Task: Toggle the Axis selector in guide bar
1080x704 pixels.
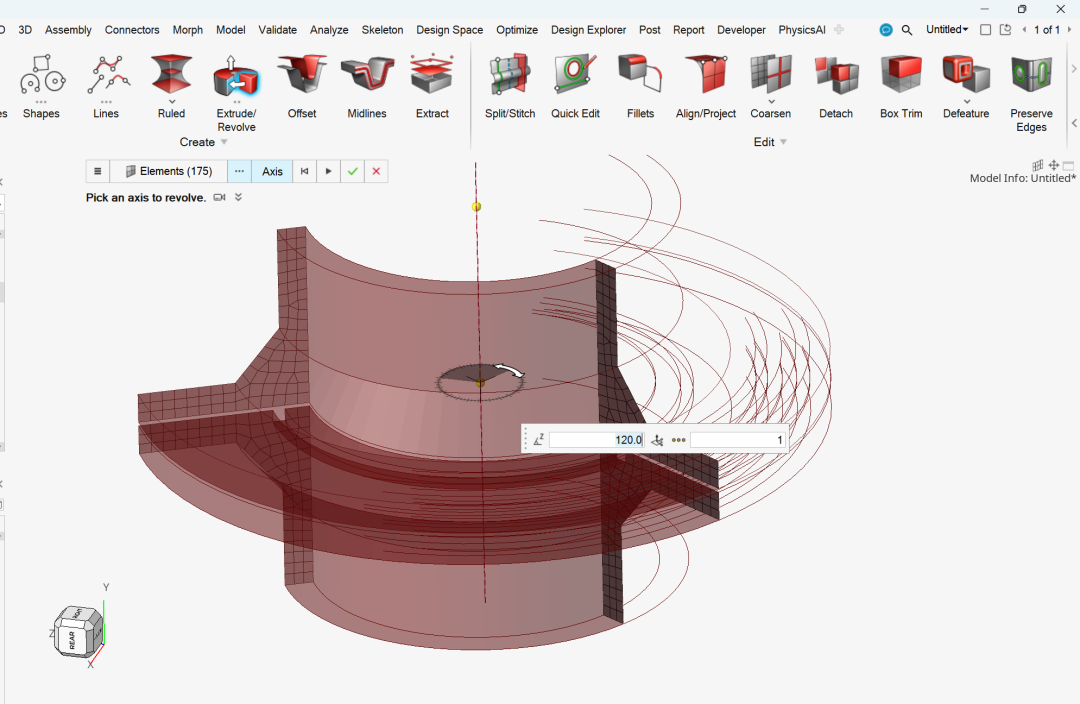Action: tap(272, 171)
